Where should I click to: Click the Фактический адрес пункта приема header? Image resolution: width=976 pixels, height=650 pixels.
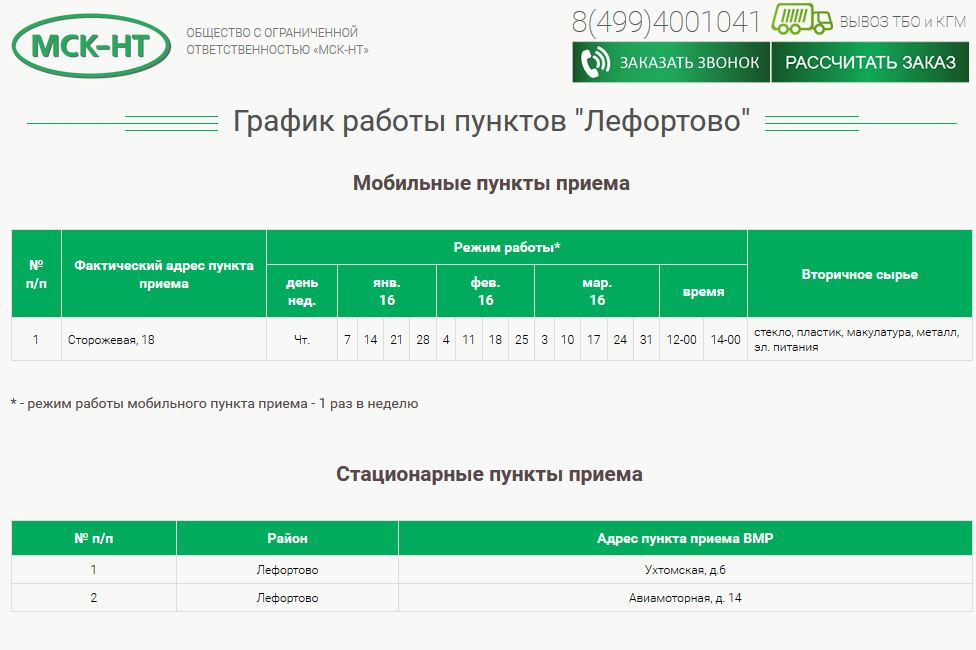point(164,274)
